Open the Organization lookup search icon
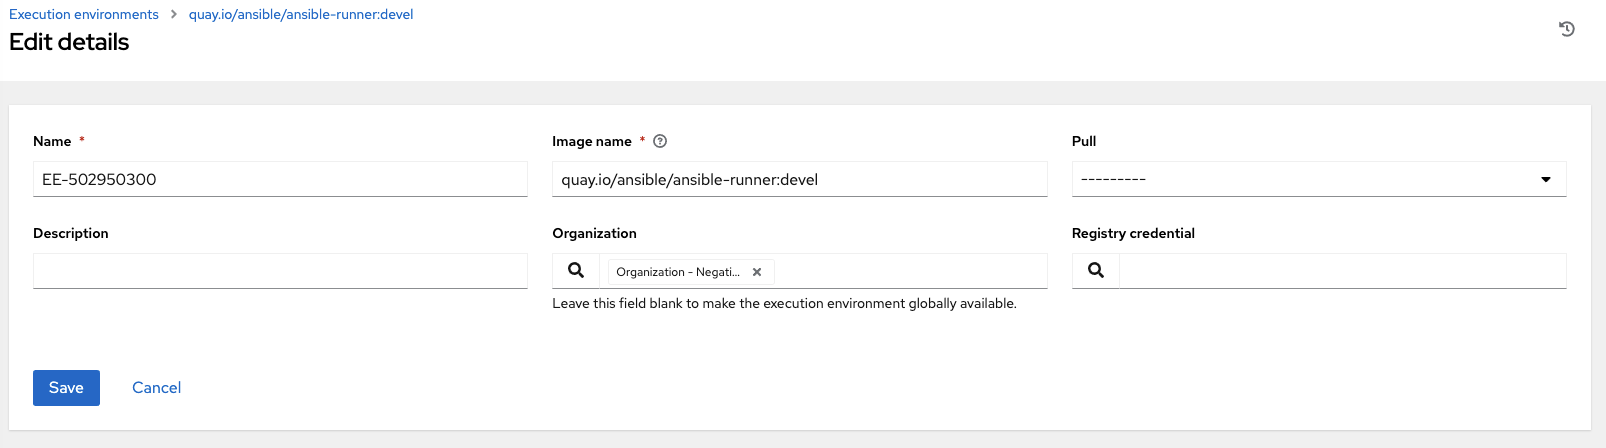Screen dimensions: 1606x448 pos(576,271)
